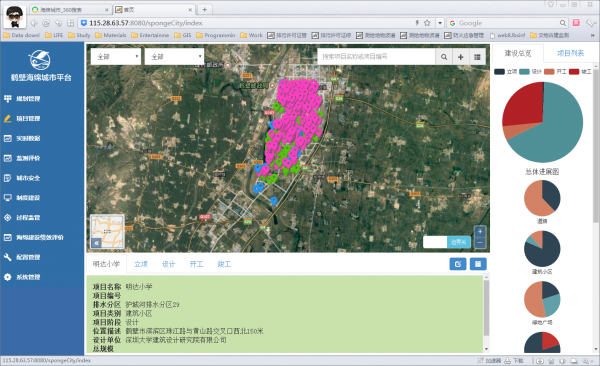Viewport: 600px width, 366px height.
Task: Open 系统管理 gear icon in sidebar
Action: click(8, 277)
